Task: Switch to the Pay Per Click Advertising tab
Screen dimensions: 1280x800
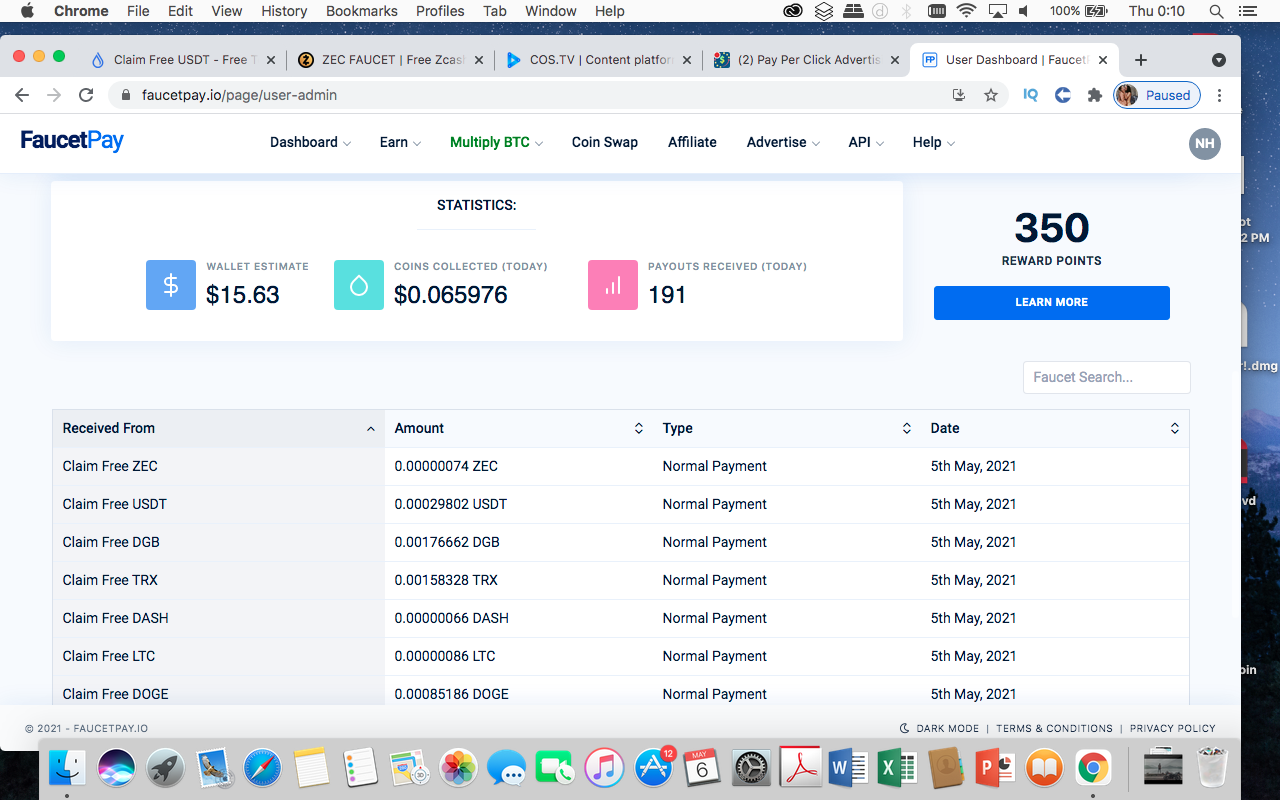Action: point(808,60)
